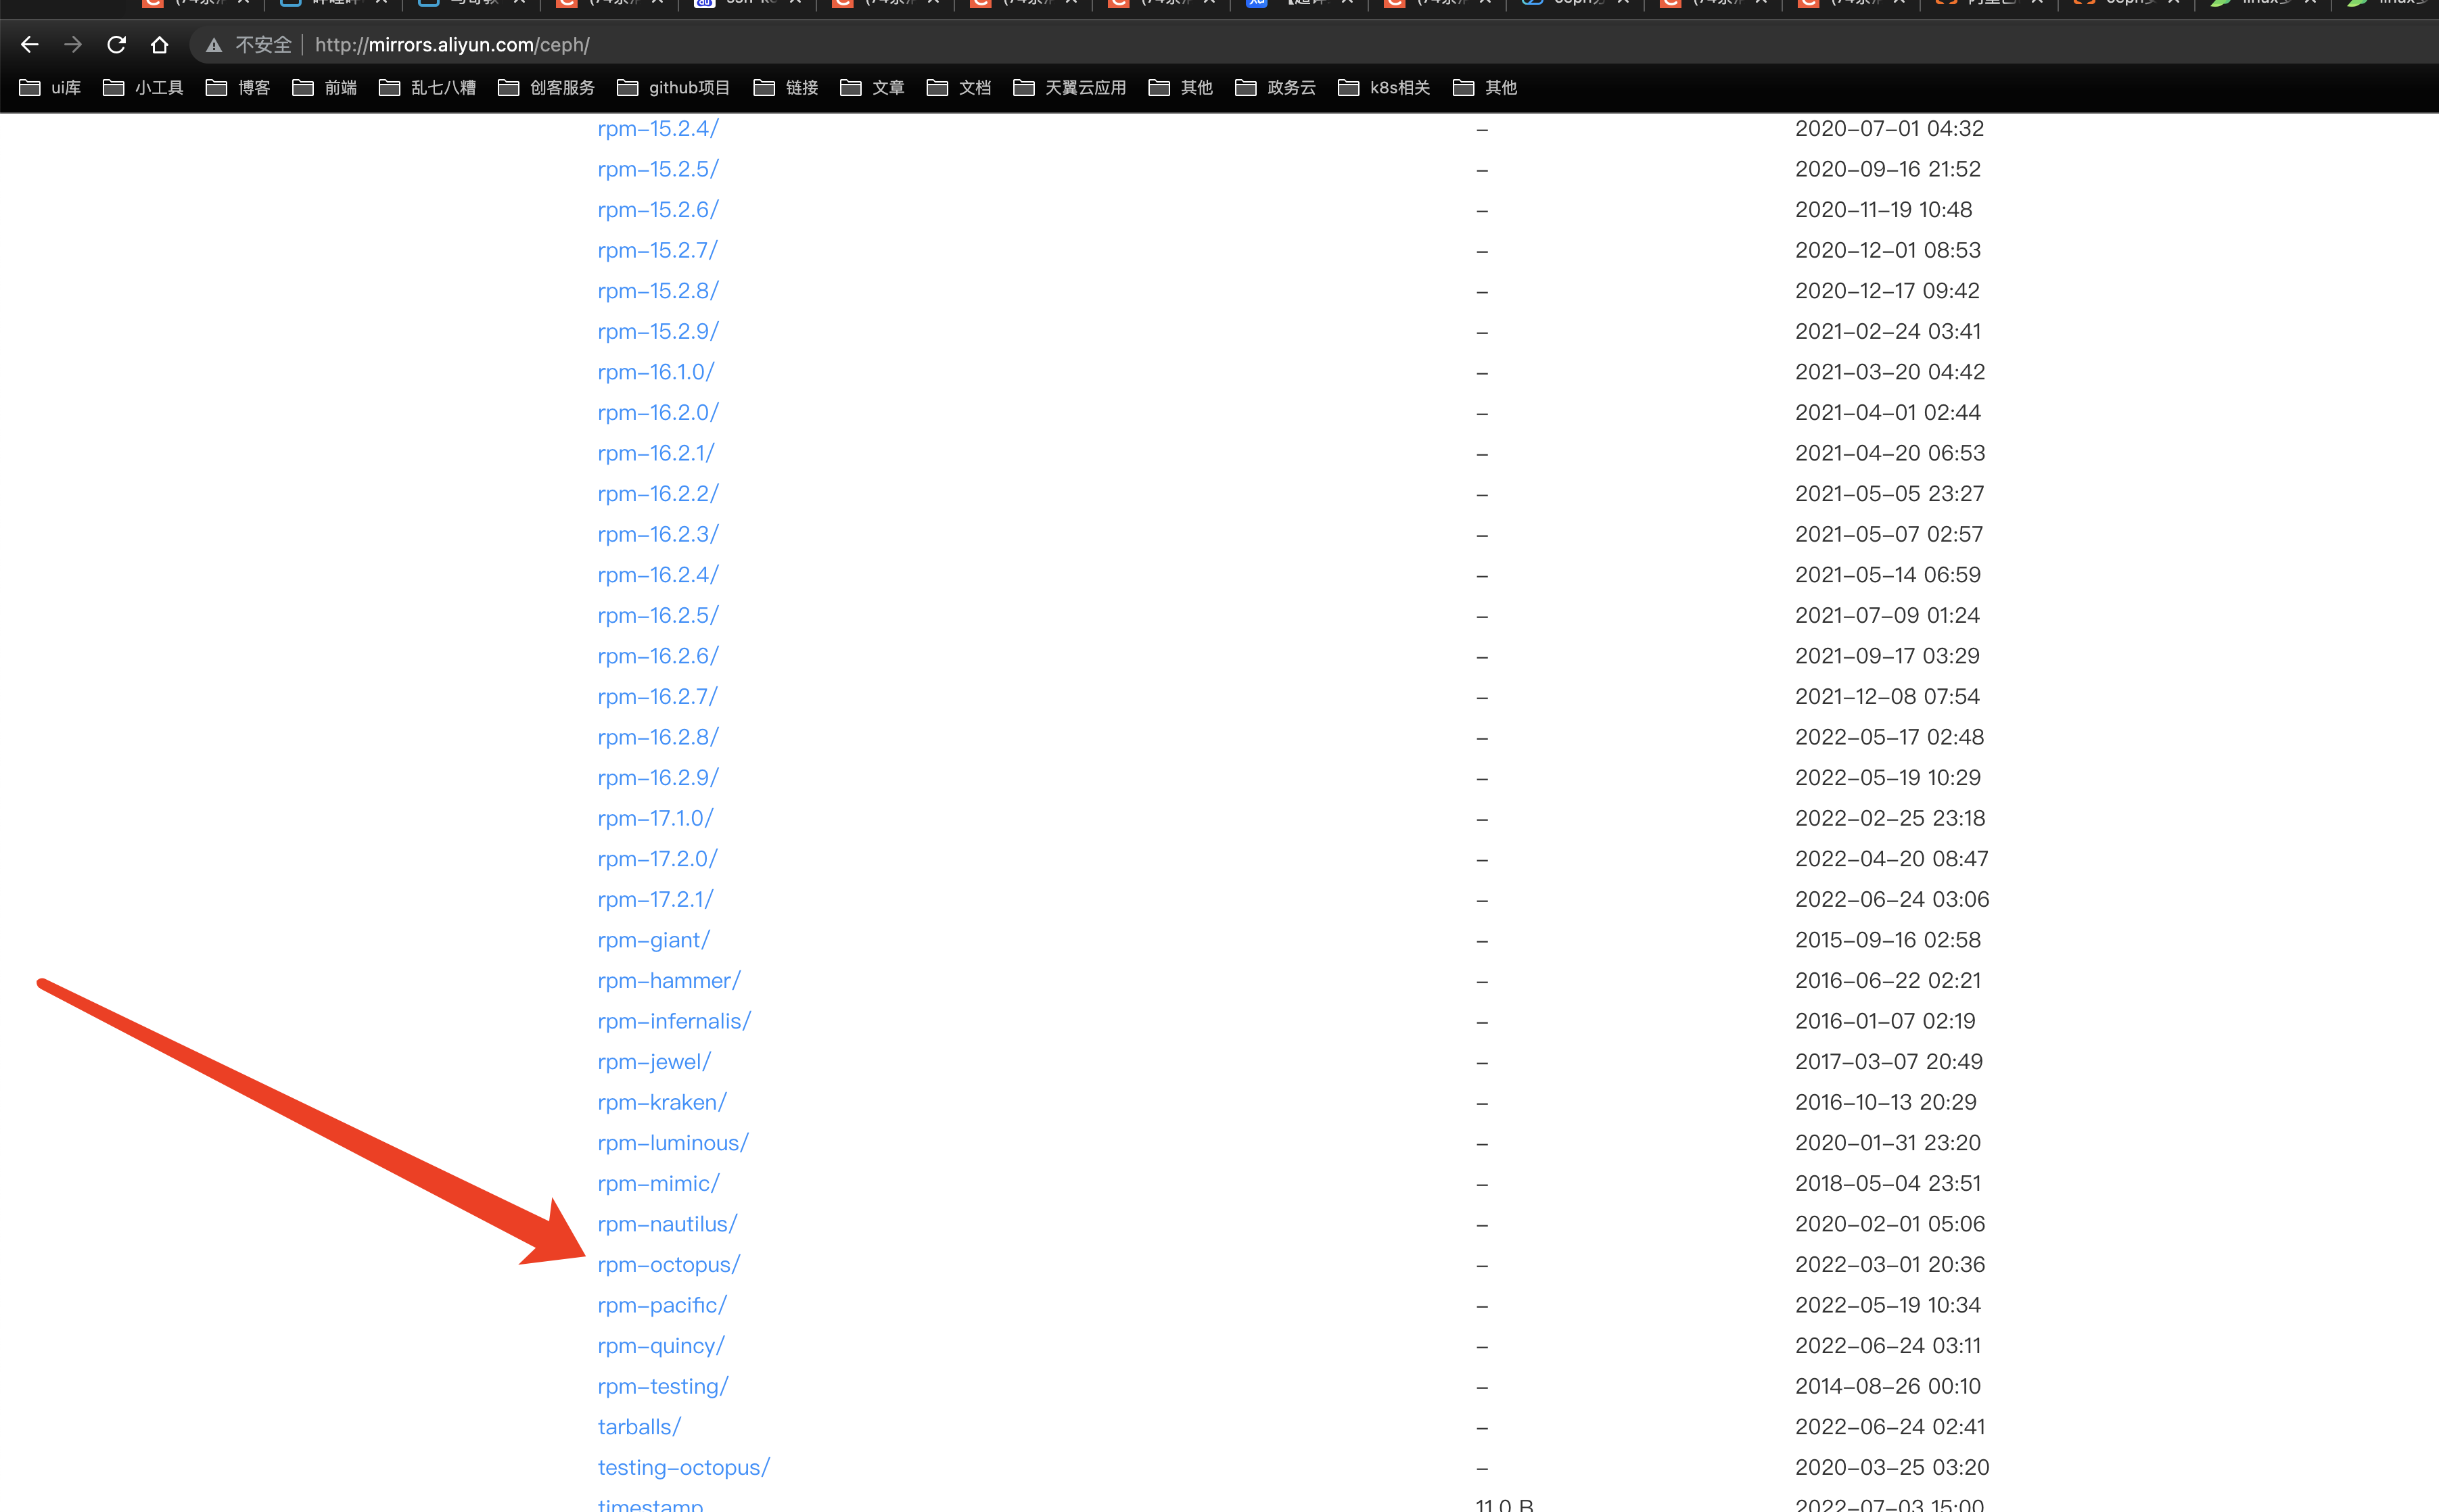
Task: Open the rpm-testing/ directory link
Action: [x=663, y=1387]
